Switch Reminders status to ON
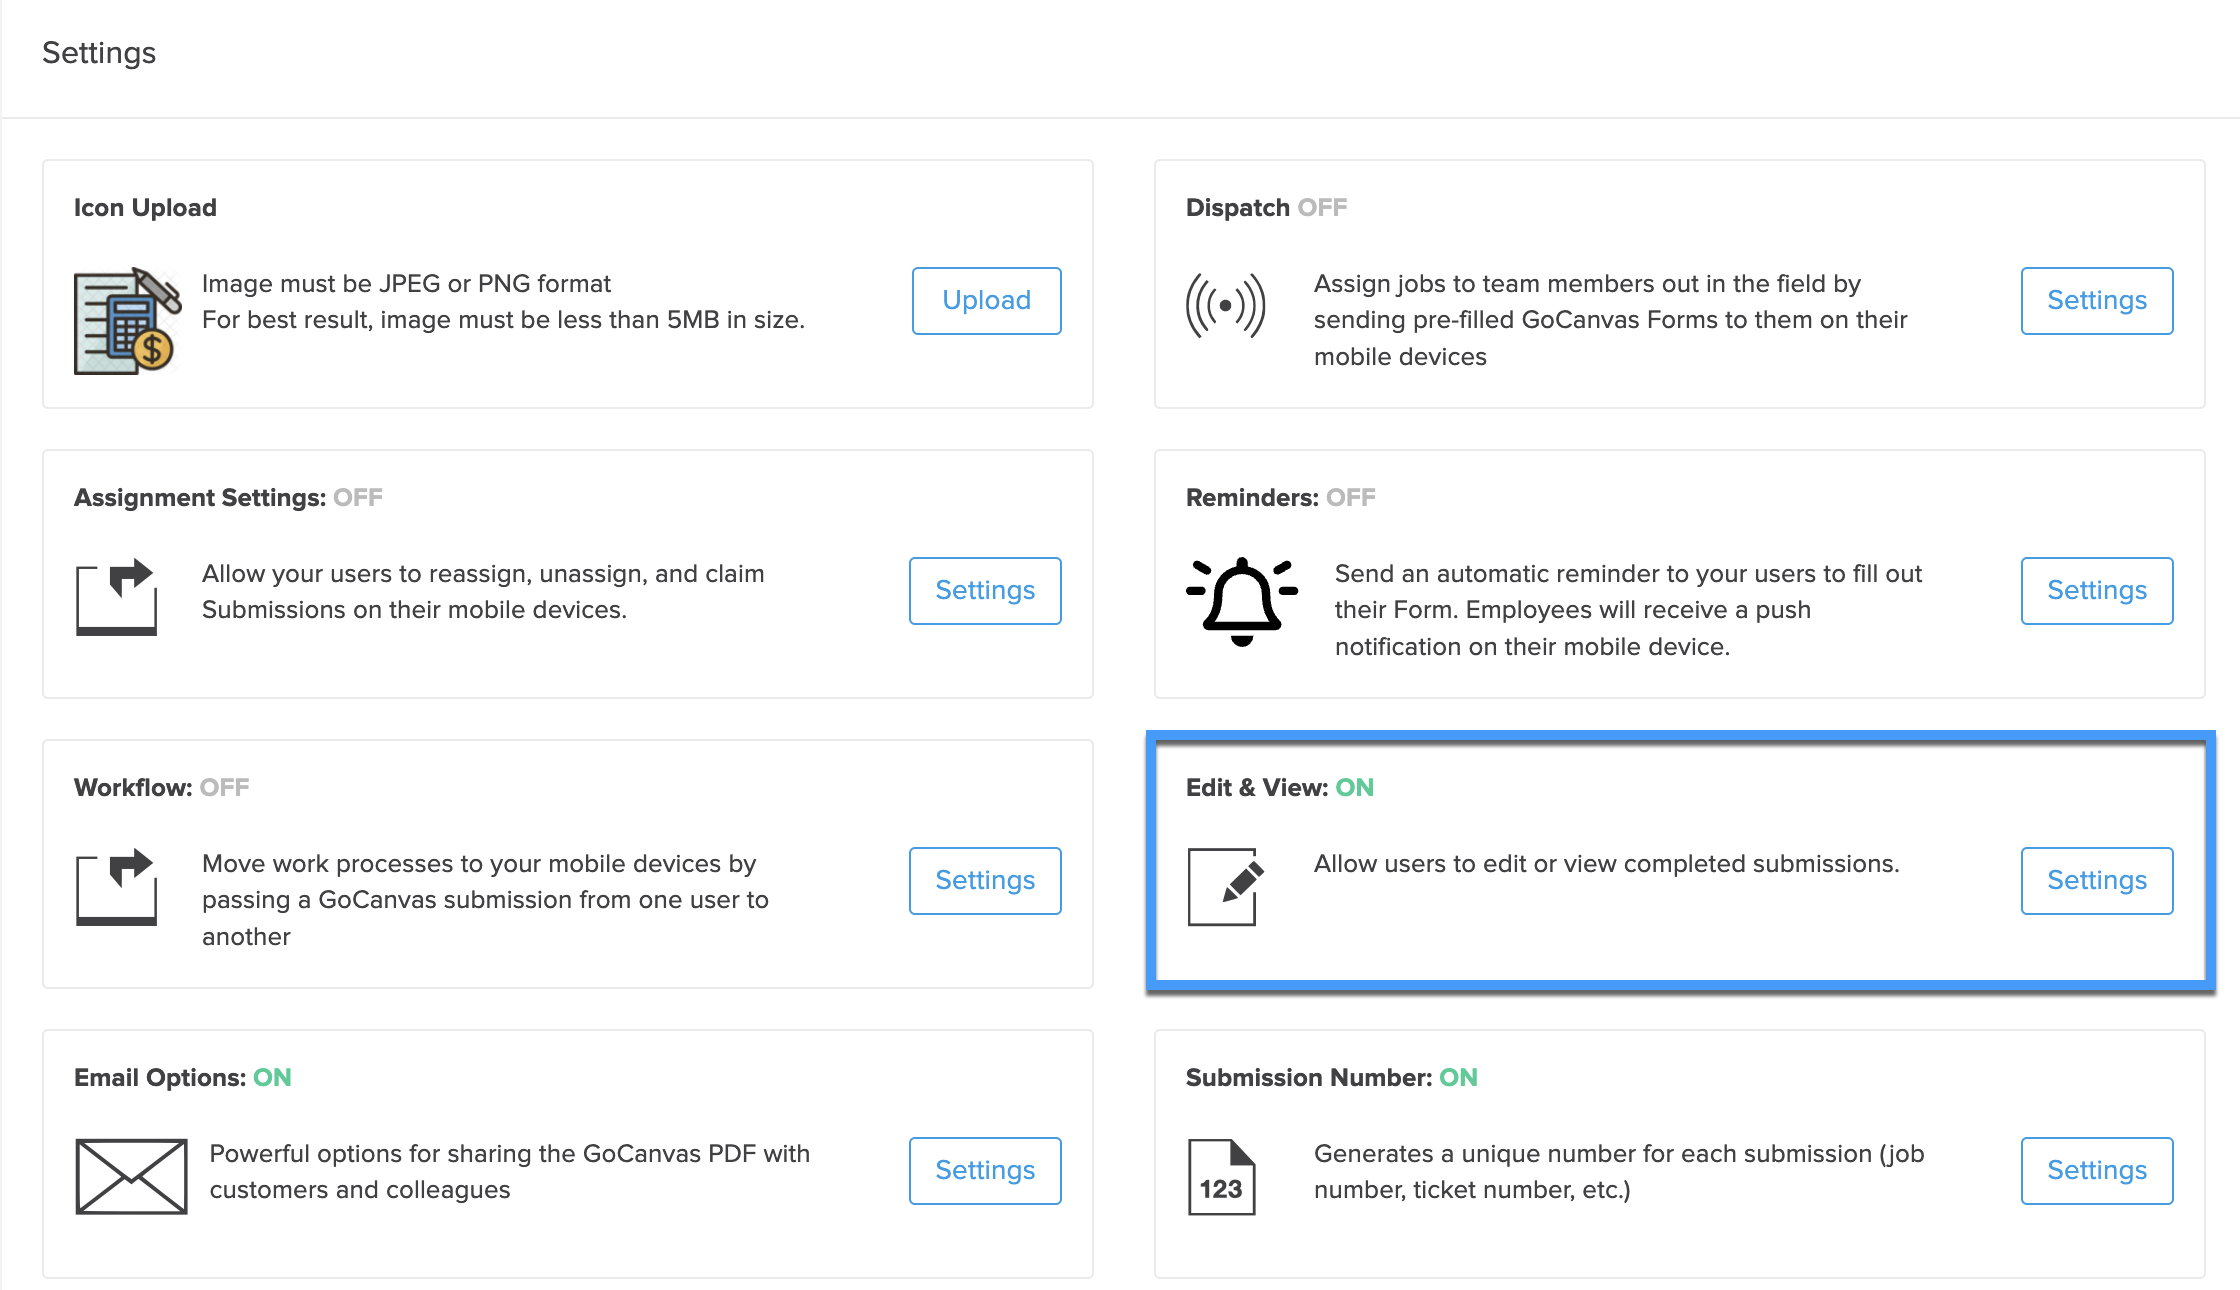Screen dimensions: 2240x1290 tap(1350, 496)
